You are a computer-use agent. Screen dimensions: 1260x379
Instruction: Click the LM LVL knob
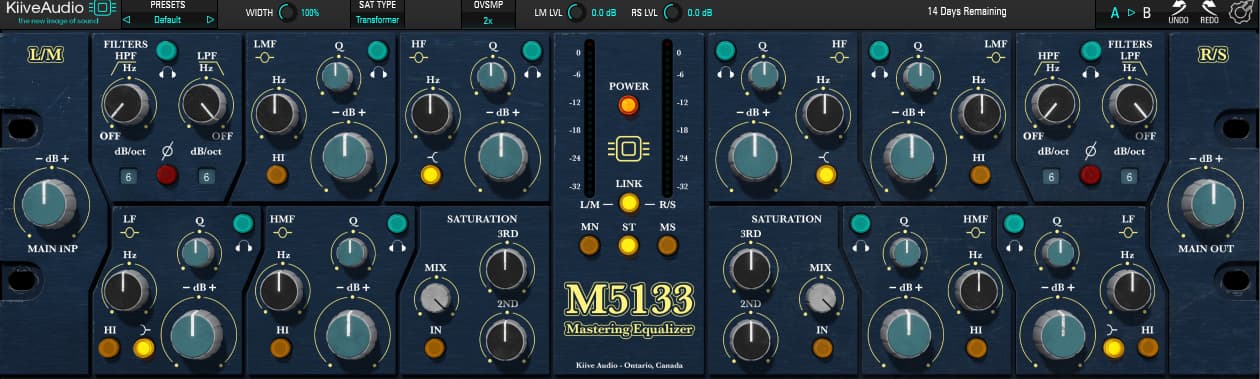(x=577, y=13)
